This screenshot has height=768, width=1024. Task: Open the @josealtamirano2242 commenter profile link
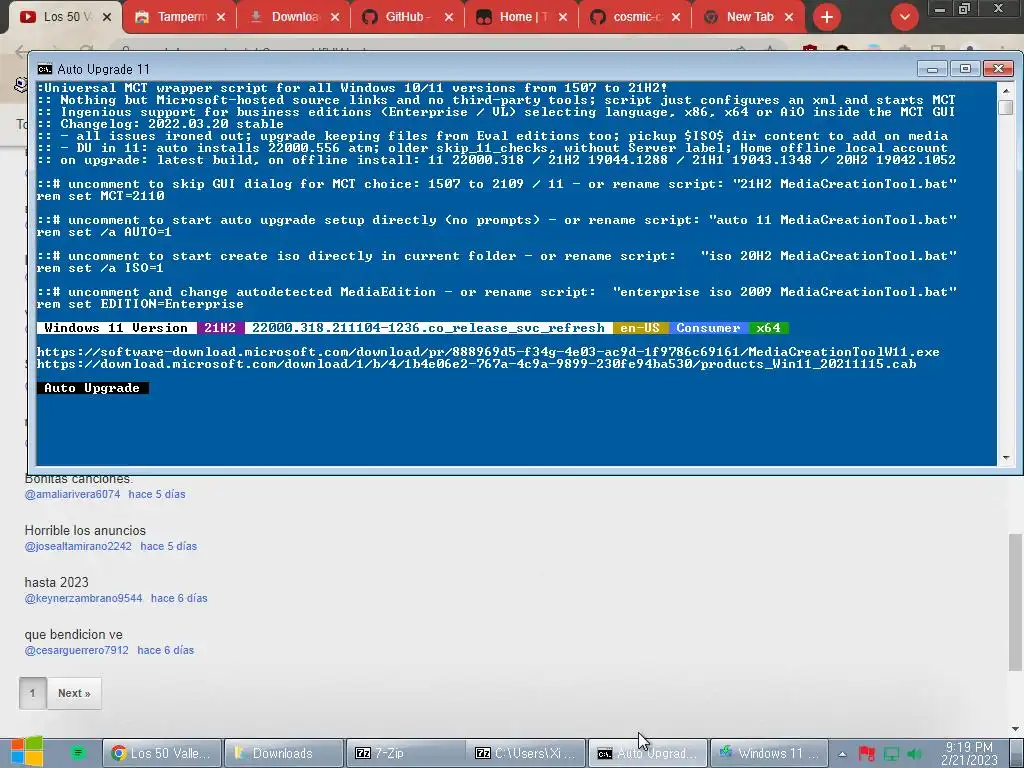point(78,546)
